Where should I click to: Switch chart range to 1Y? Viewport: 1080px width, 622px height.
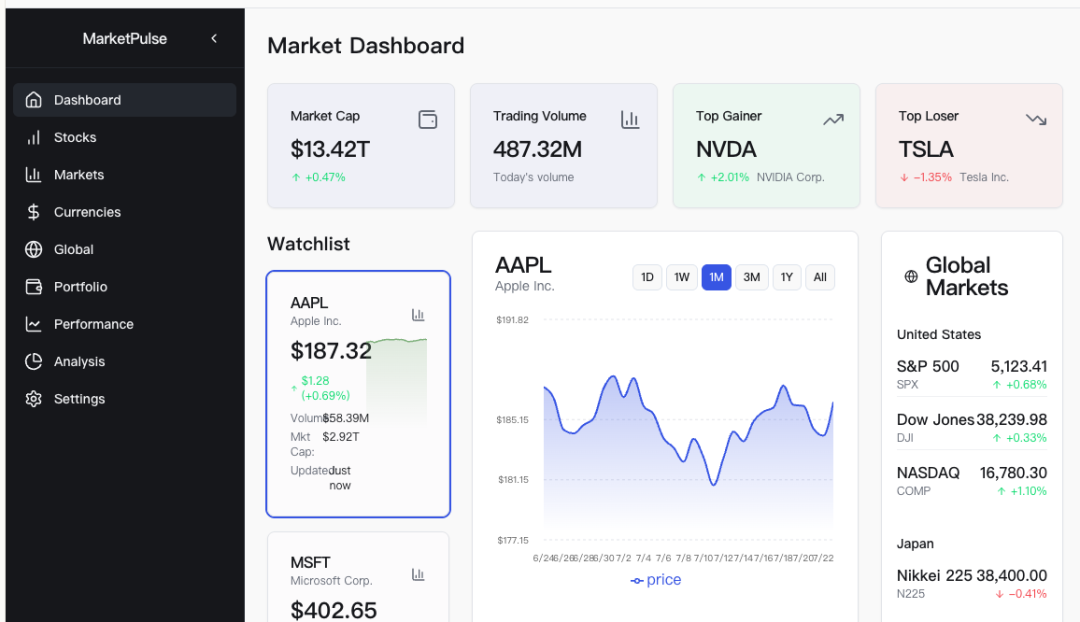pos(787,277)
